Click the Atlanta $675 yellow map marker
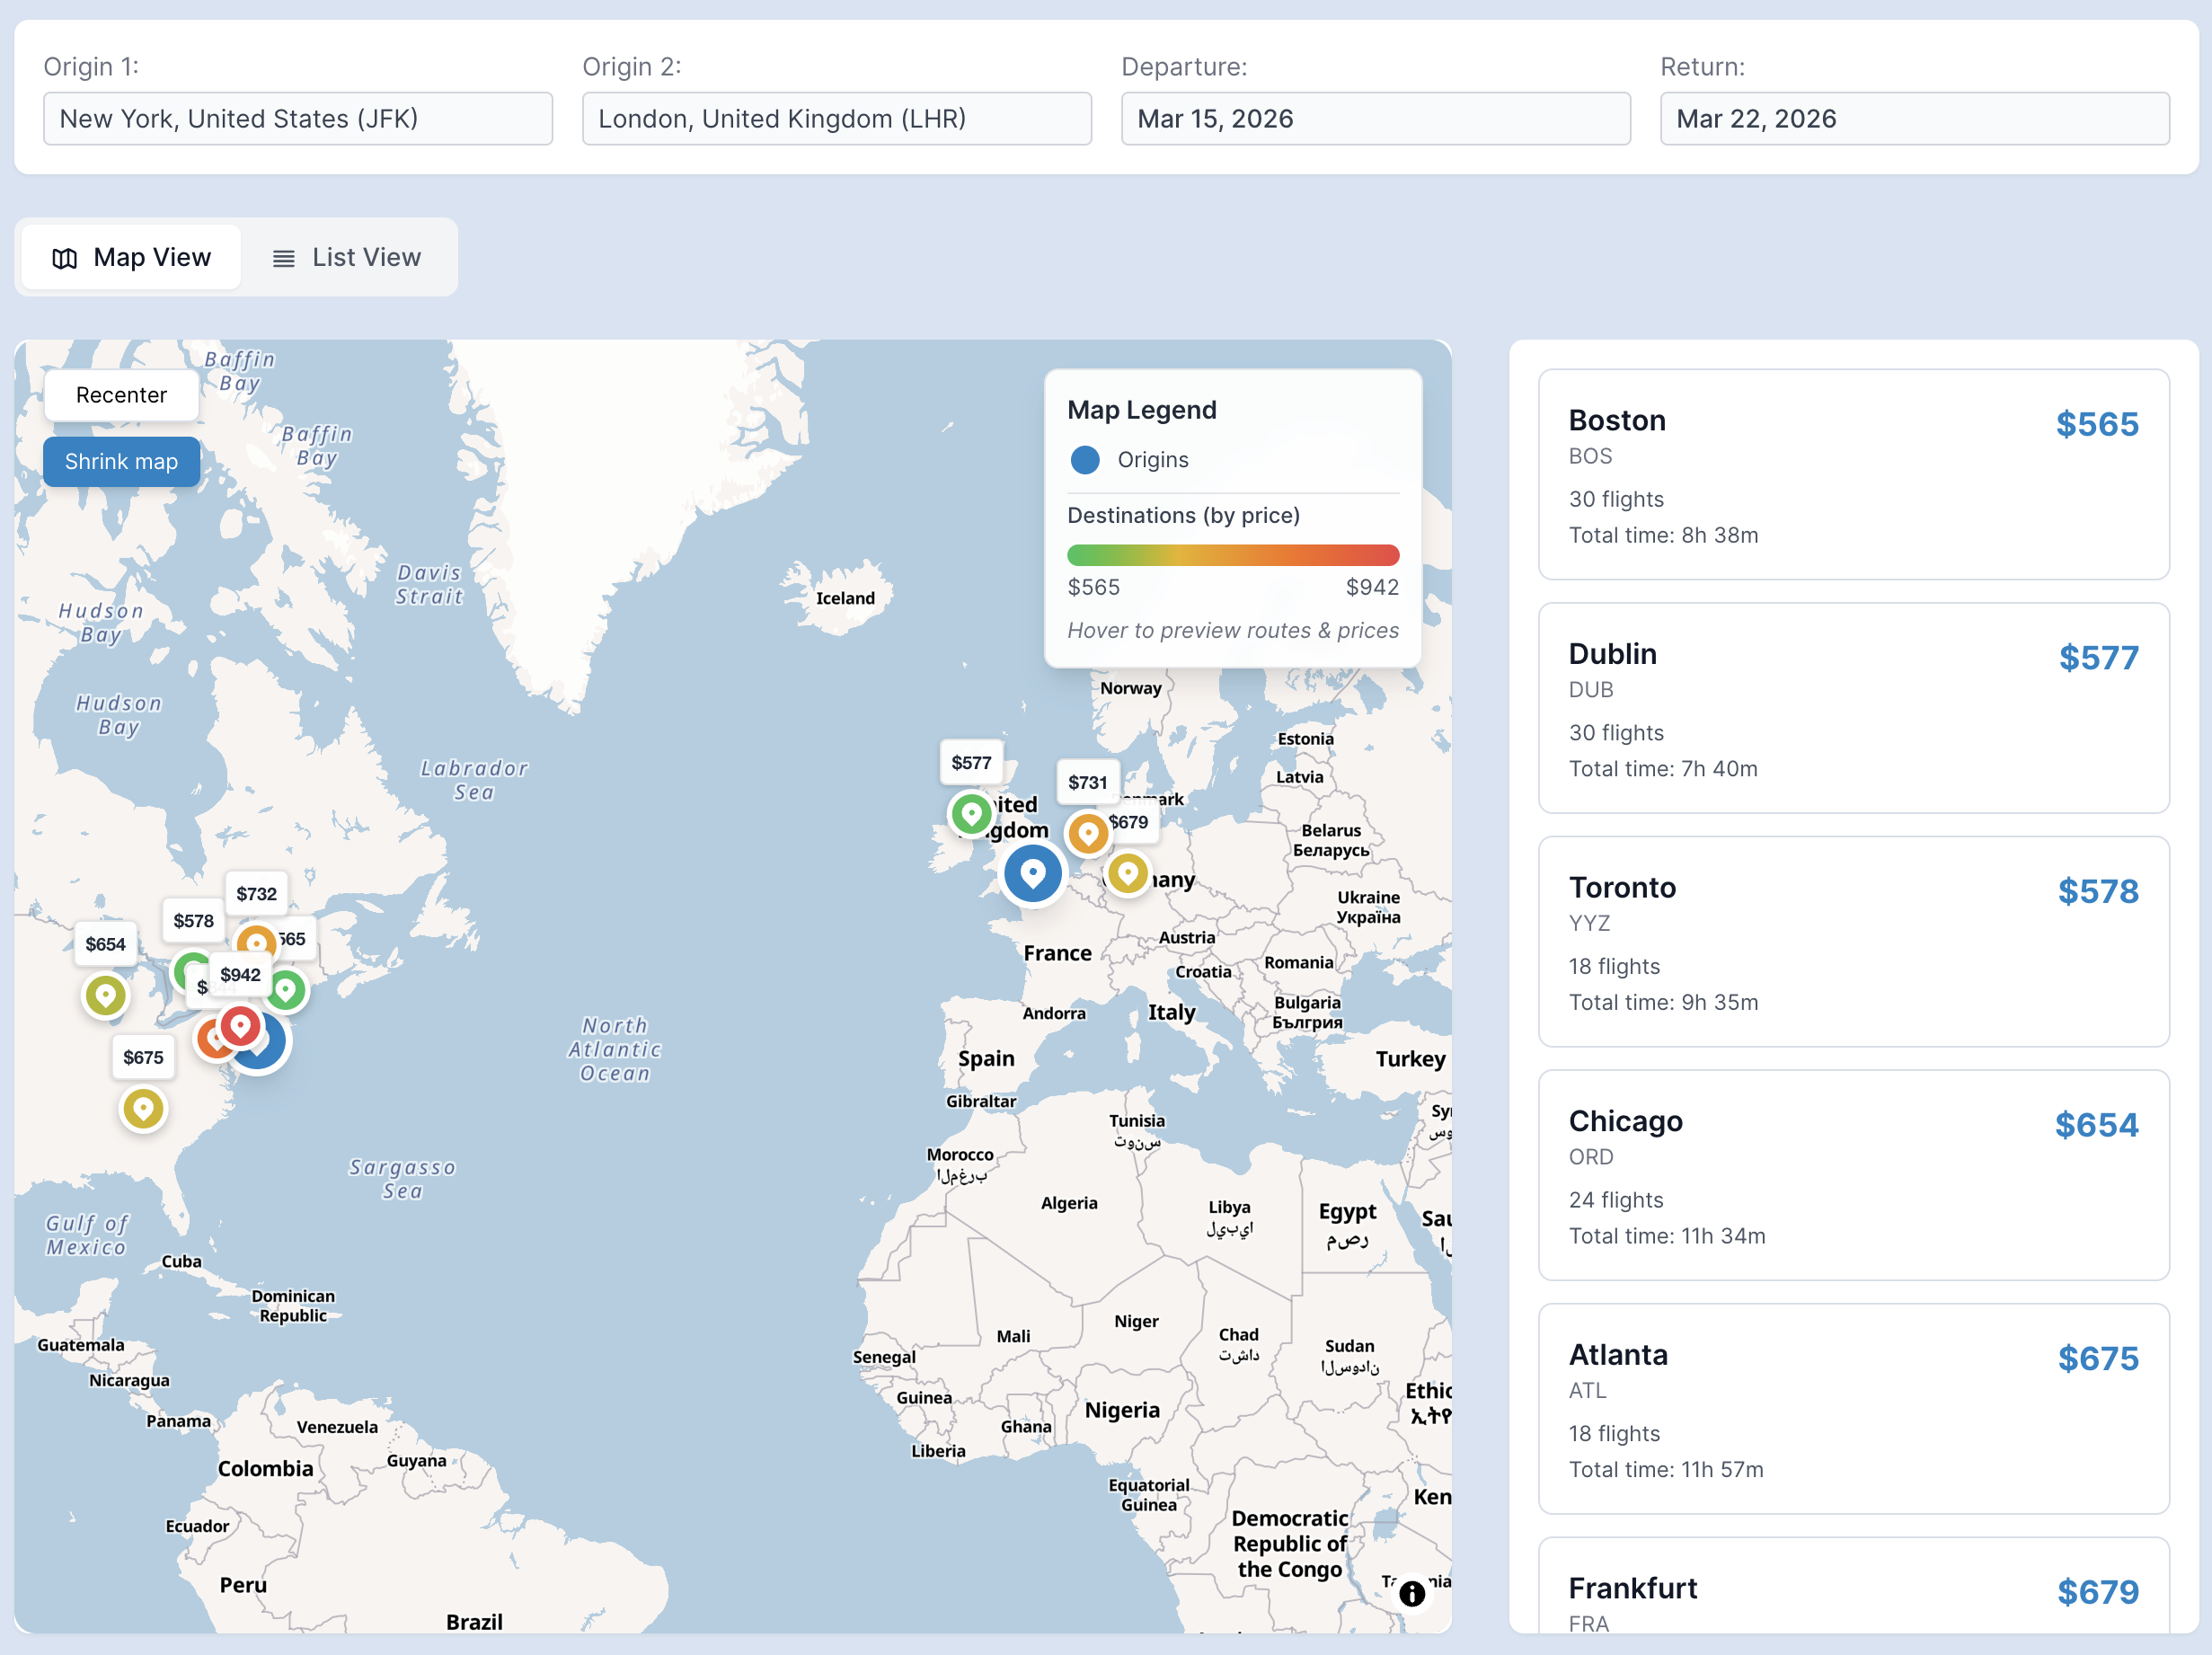Screen dimensions: 2212x1655 pos(143,1108)
